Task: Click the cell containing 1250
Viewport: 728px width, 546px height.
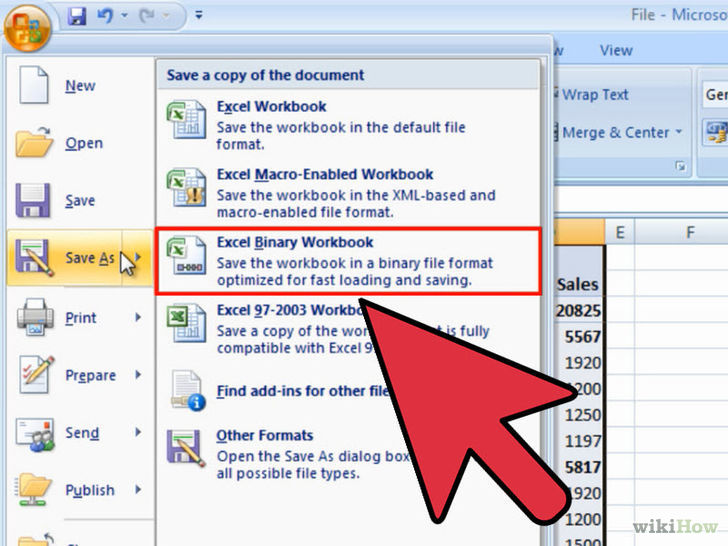Action: 578,415
